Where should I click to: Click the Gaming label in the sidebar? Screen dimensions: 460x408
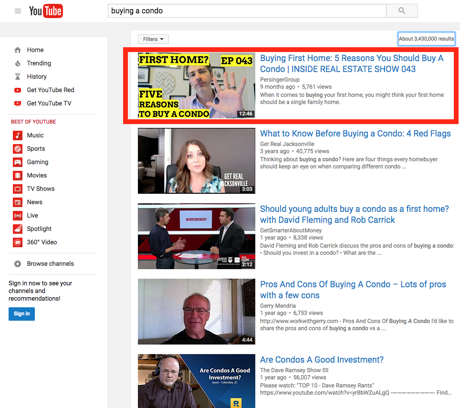click(38, 162)
